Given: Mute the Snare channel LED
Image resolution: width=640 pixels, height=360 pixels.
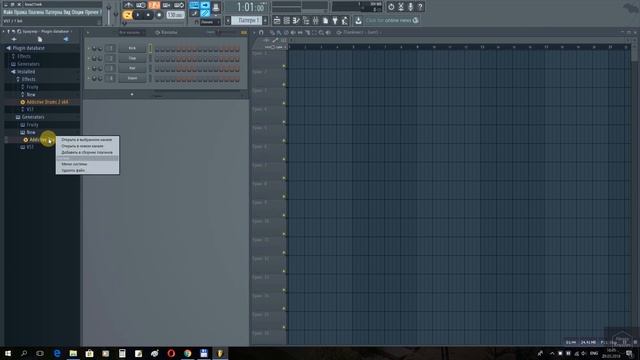Looking at the screenshot, I should [89, 78].
